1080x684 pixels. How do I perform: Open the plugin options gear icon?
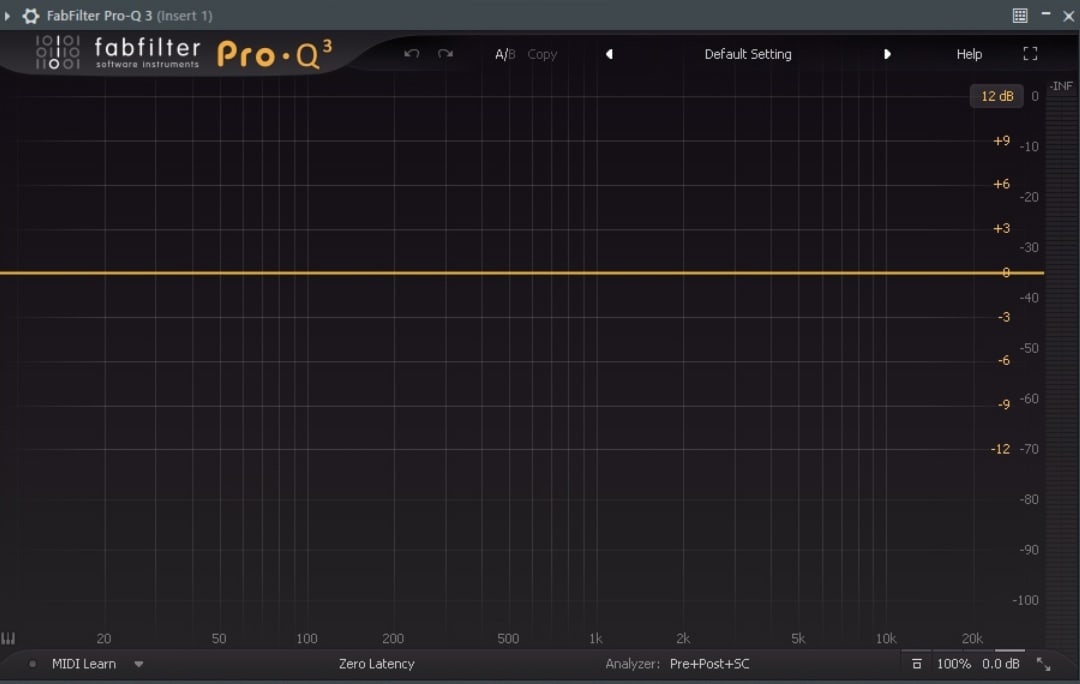pos(31,15)
